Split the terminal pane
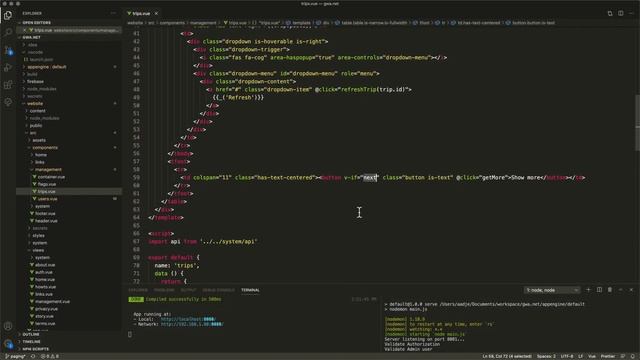This screenshot has width=640, height=360. (599, 290)
